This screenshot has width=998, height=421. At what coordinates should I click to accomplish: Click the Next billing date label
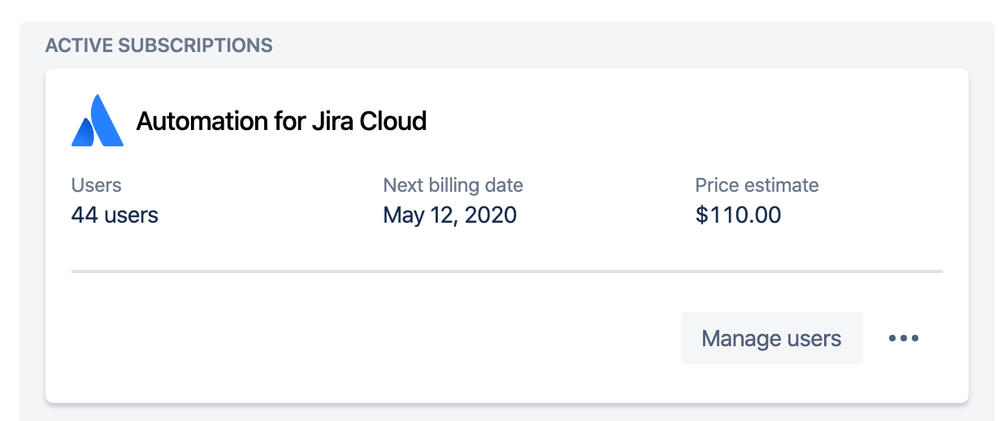click(x=453, y=185)
